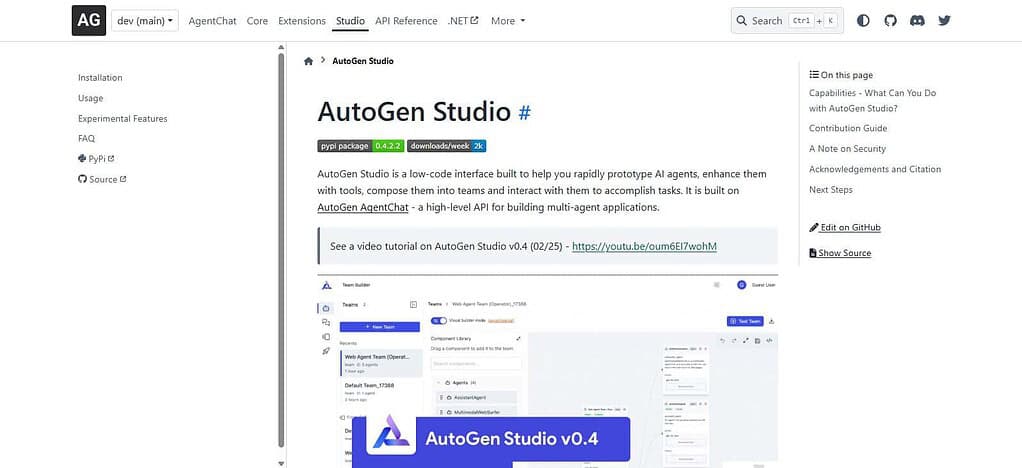Image resolution: width=1022 pixels, height=468 pixels.
Task: Click New Team button in the screenshot preview
Action: click(379, 327)
